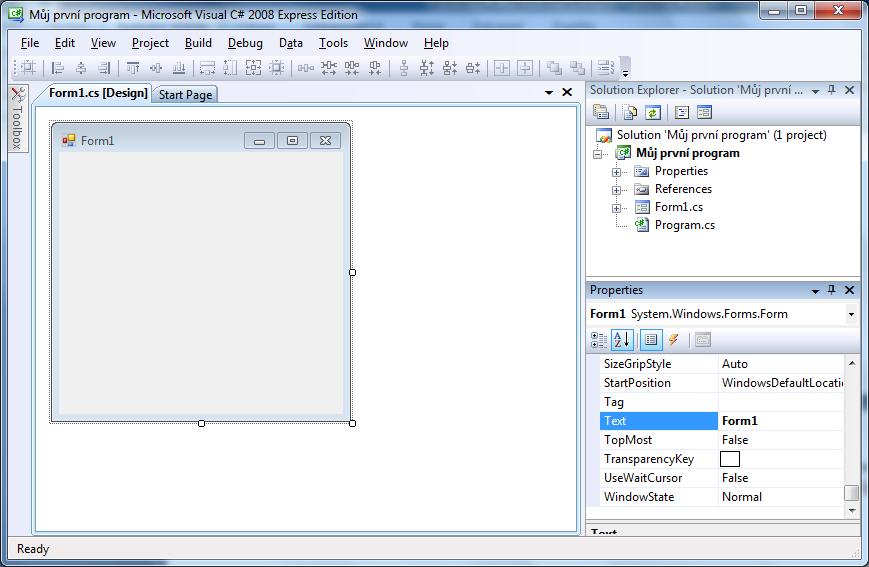The image size is (869, 567).
Task: Expand the References folder node
Action: (x=616, y=190)
